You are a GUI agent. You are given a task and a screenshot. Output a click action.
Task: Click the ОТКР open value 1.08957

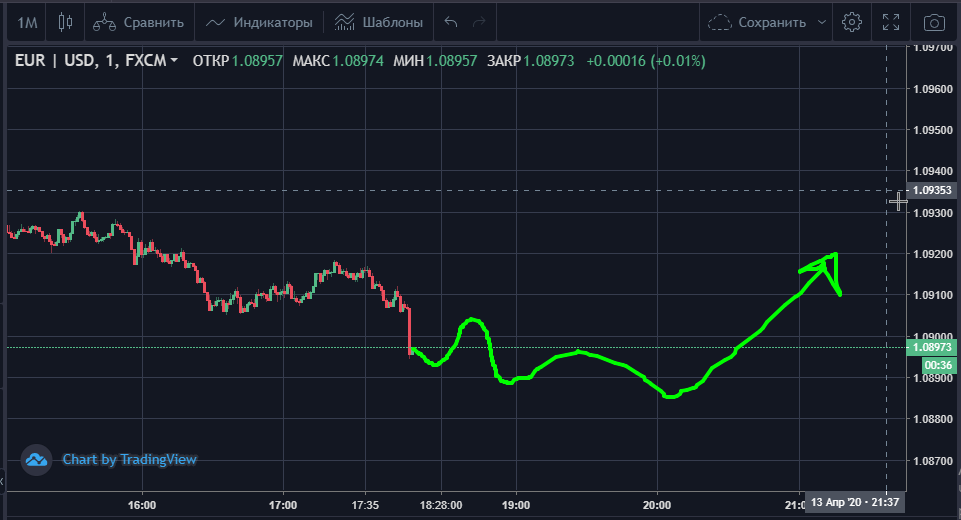tap(257, 61)
